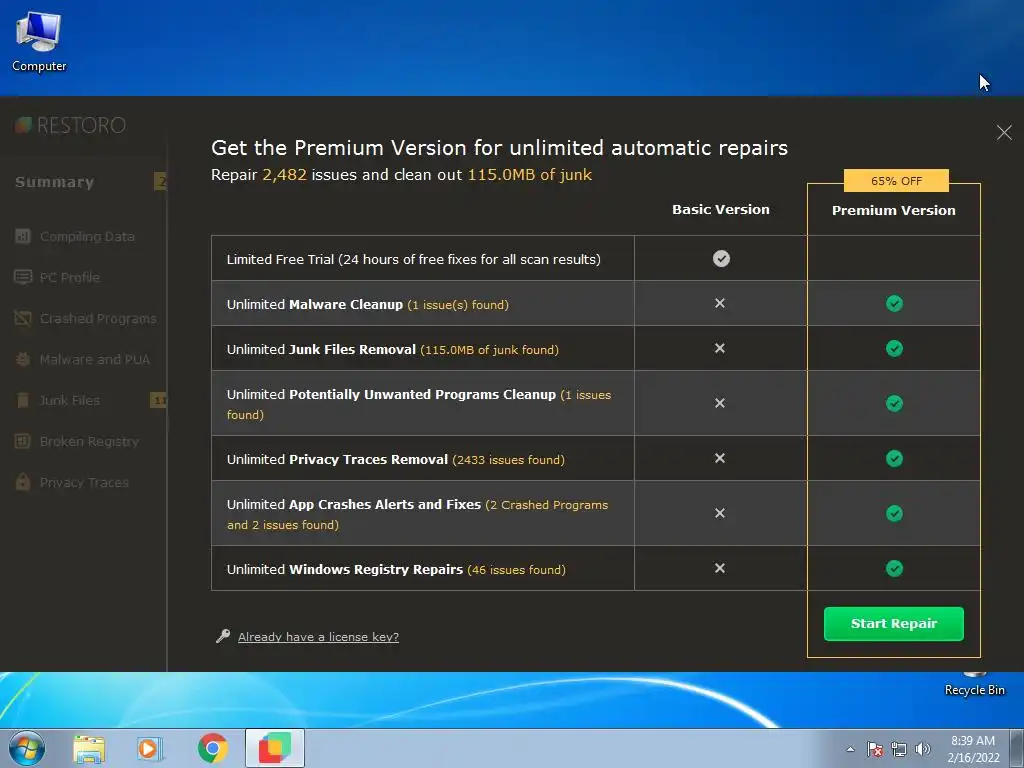Screen dimensions: 1024x768
Task: Click the Action Center flag icon
Action: (874, 749)
